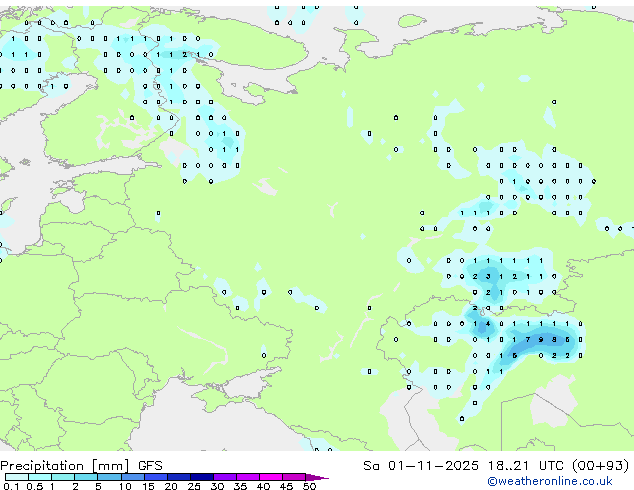Click the 'Precipitation [mm]' title text
This screenshot has width=634, height=490.
pyautogui.click(x=65, y=466)
